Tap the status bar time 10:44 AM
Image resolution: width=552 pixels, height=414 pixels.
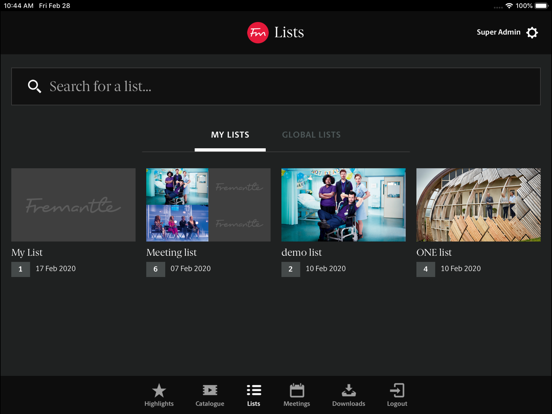tap(18, 6)
